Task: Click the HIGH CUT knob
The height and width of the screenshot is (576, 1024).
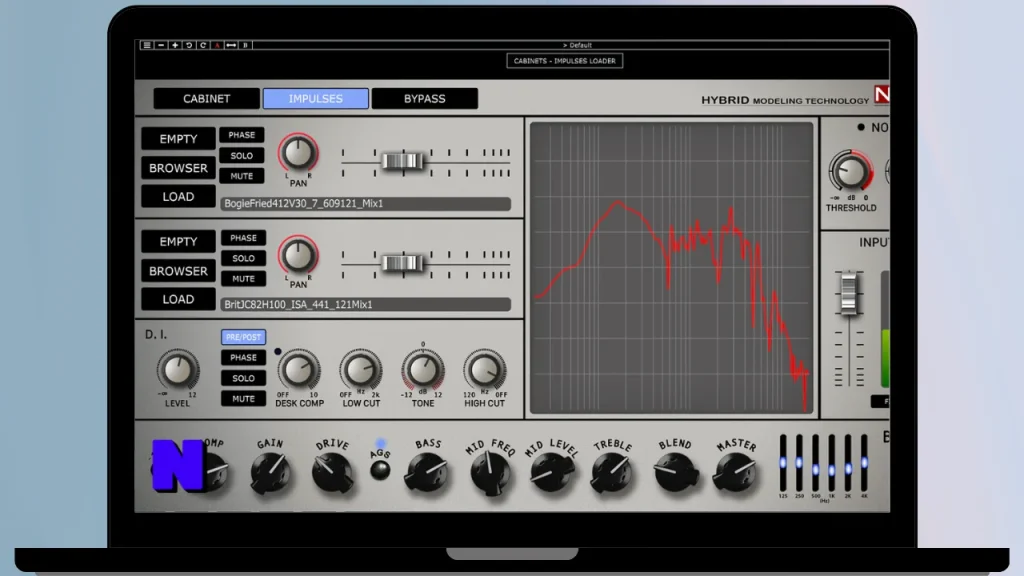Action: 484,370
